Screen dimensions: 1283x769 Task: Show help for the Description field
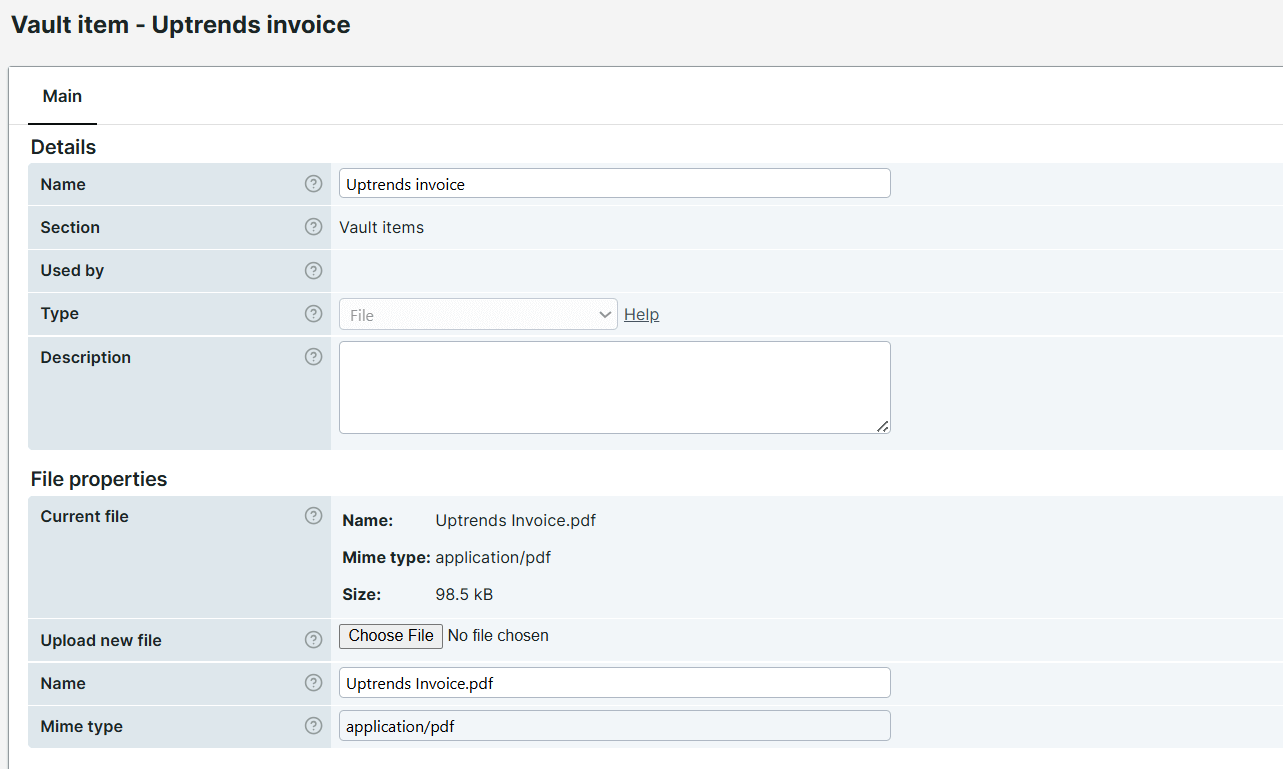[x=314, y=357]
